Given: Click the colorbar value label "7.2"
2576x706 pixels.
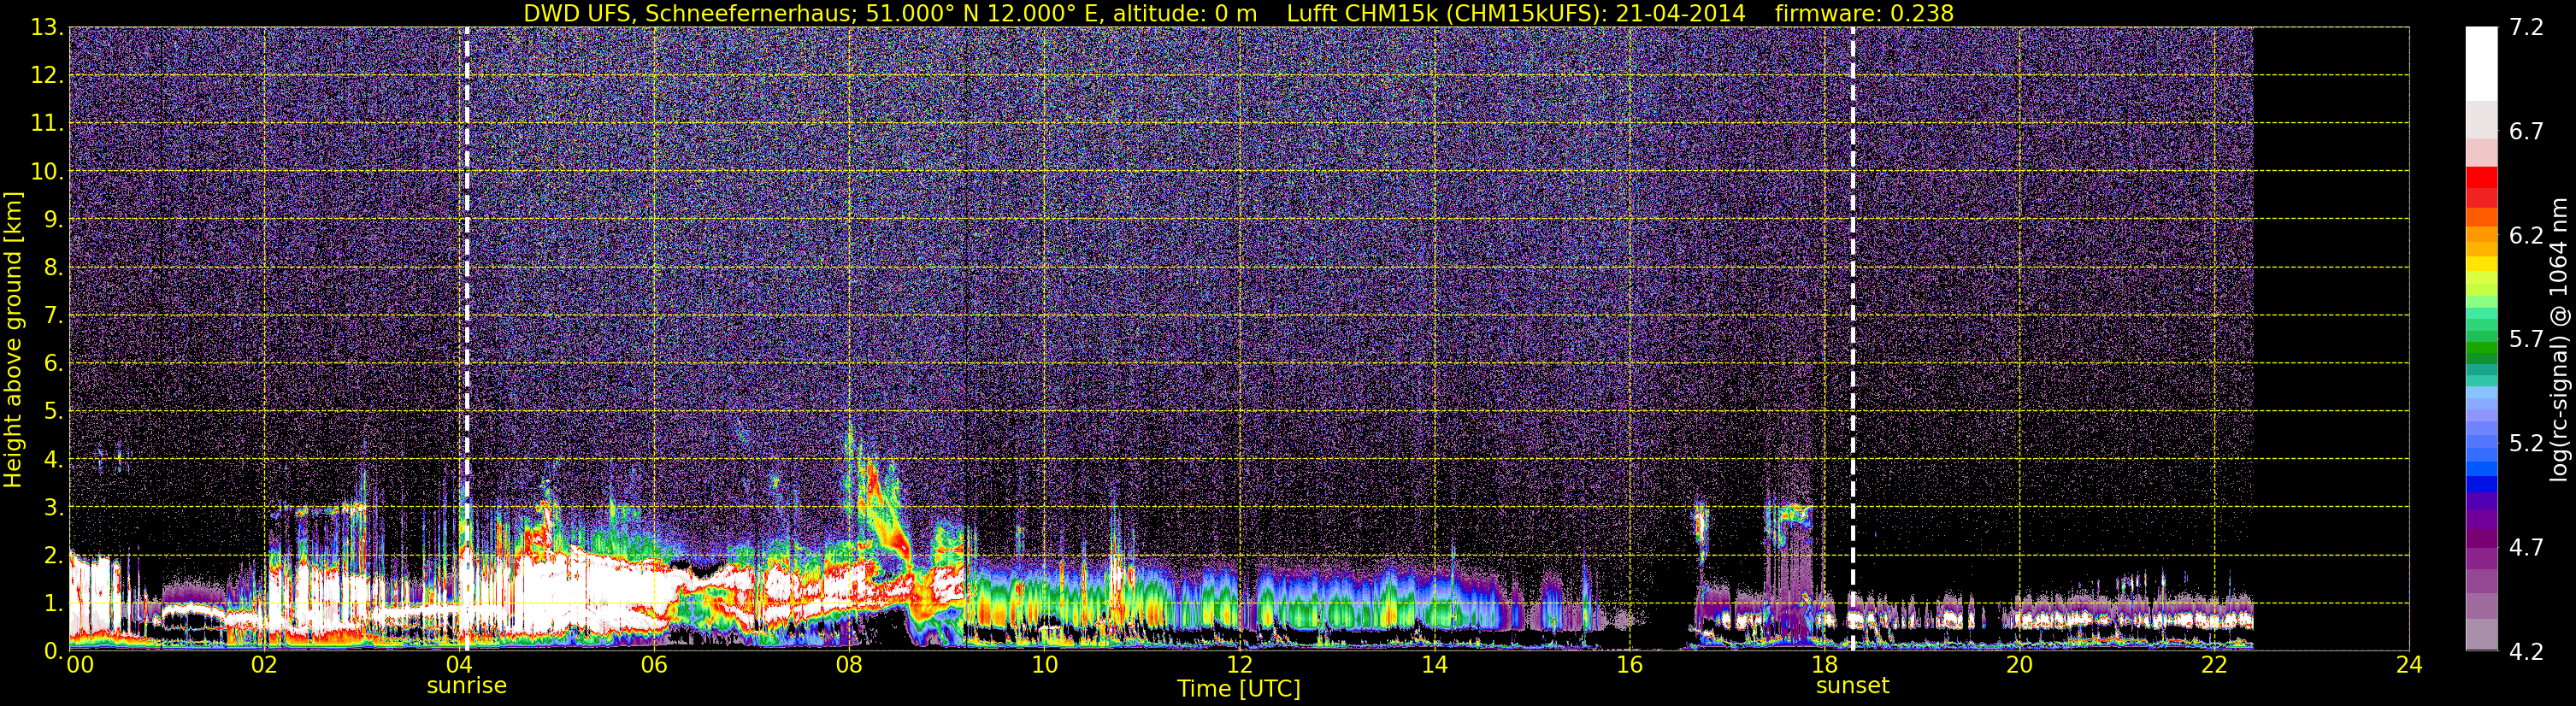Looking at the screenshot, I should (2526, 28).
